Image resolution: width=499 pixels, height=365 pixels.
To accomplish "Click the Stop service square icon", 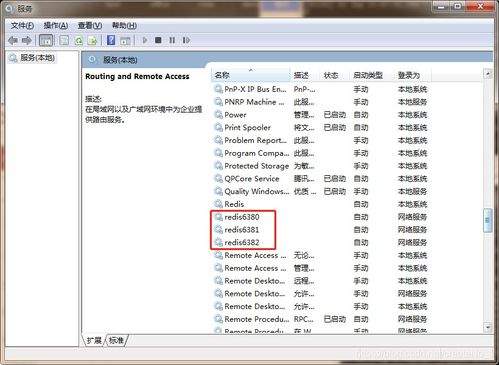I will pyautogui.click(x=158, y=40).
